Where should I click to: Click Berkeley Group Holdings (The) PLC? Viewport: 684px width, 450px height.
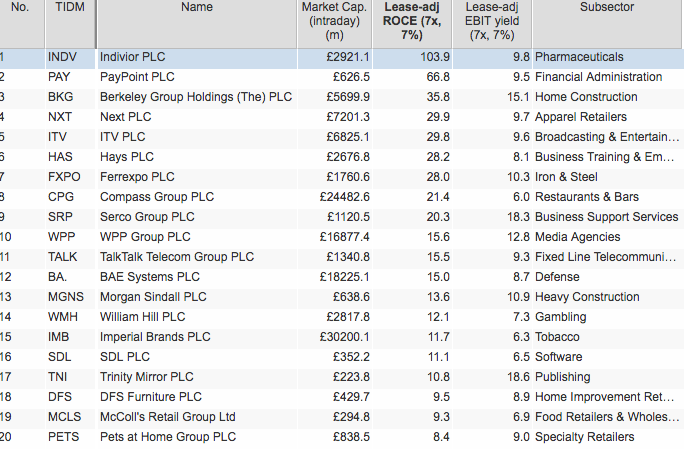[196, 97]
